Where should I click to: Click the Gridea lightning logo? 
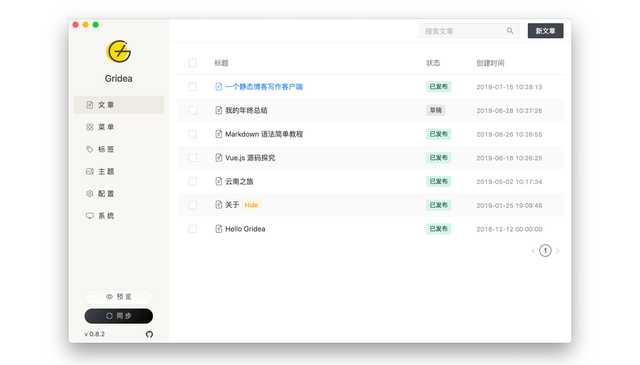tap(118, 51)
